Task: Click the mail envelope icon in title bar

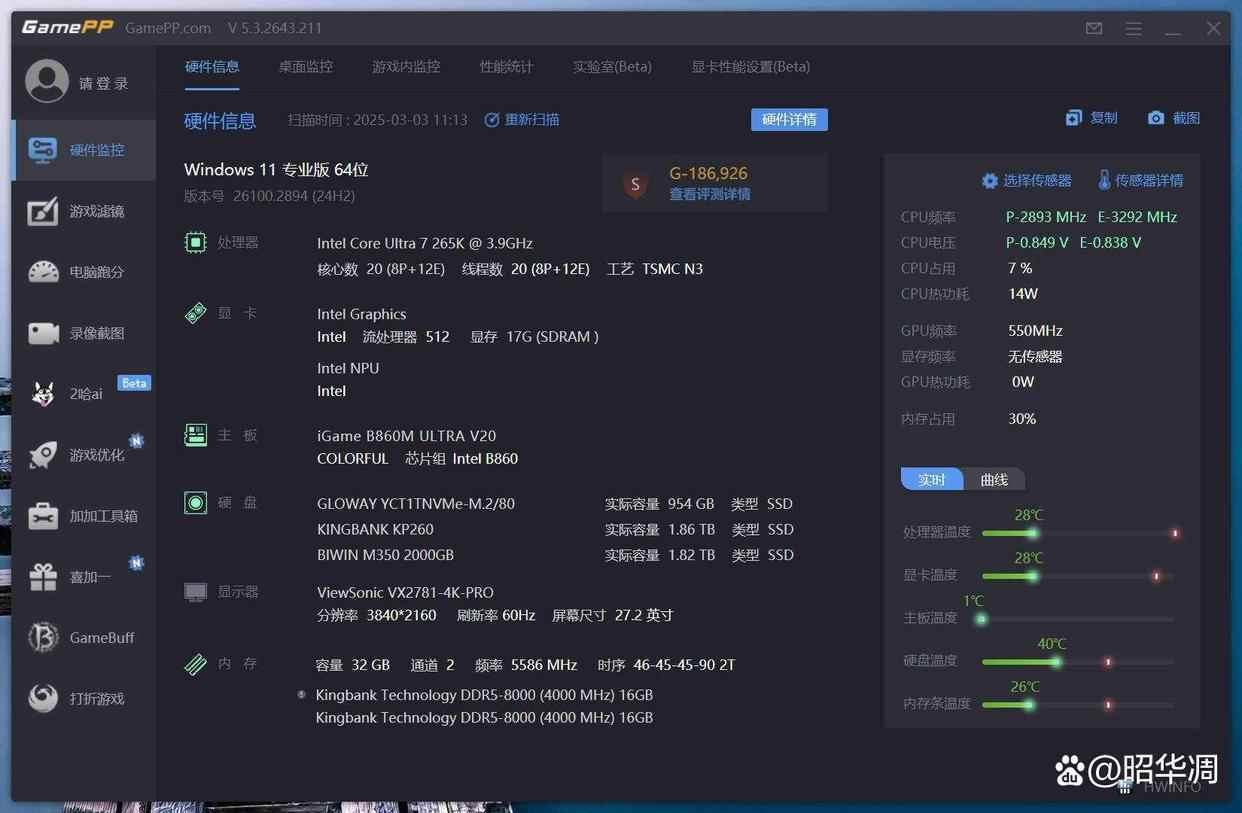Action: 1094,28
